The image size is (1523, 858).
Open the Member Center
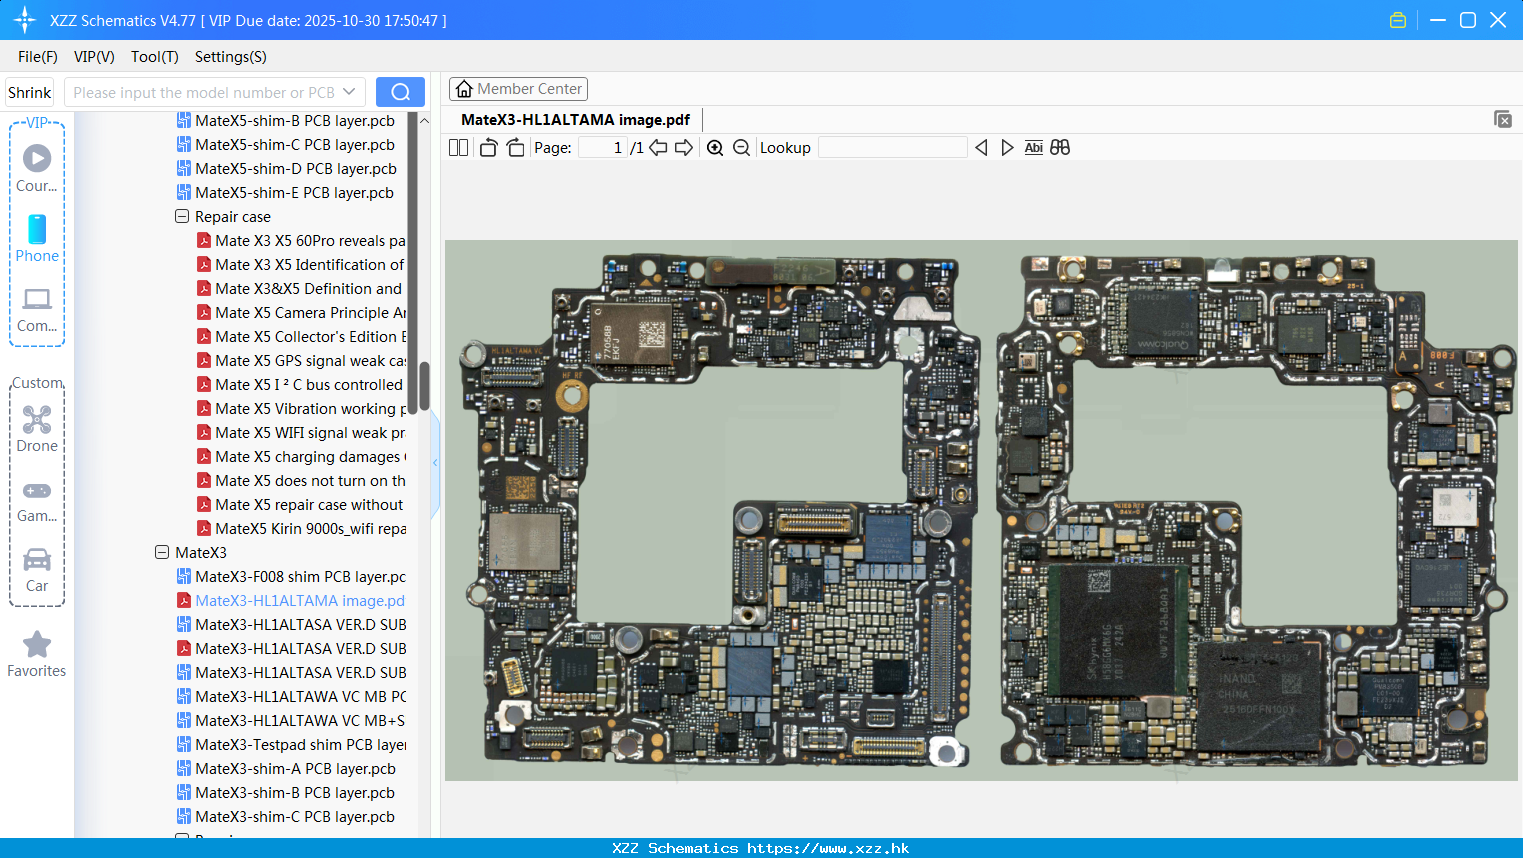(x=518, y=89)
